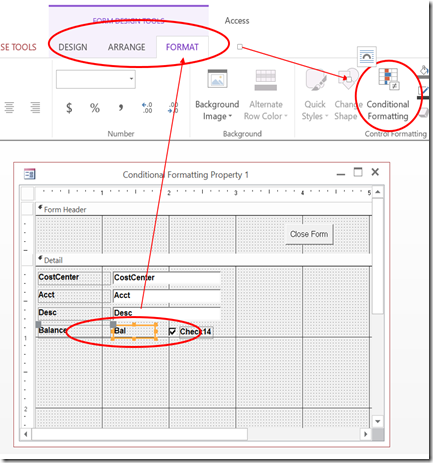Image resolution: width=433 pixels, height=463 pixels.
Task: Apply comma number format
Action: click(121, 107)
